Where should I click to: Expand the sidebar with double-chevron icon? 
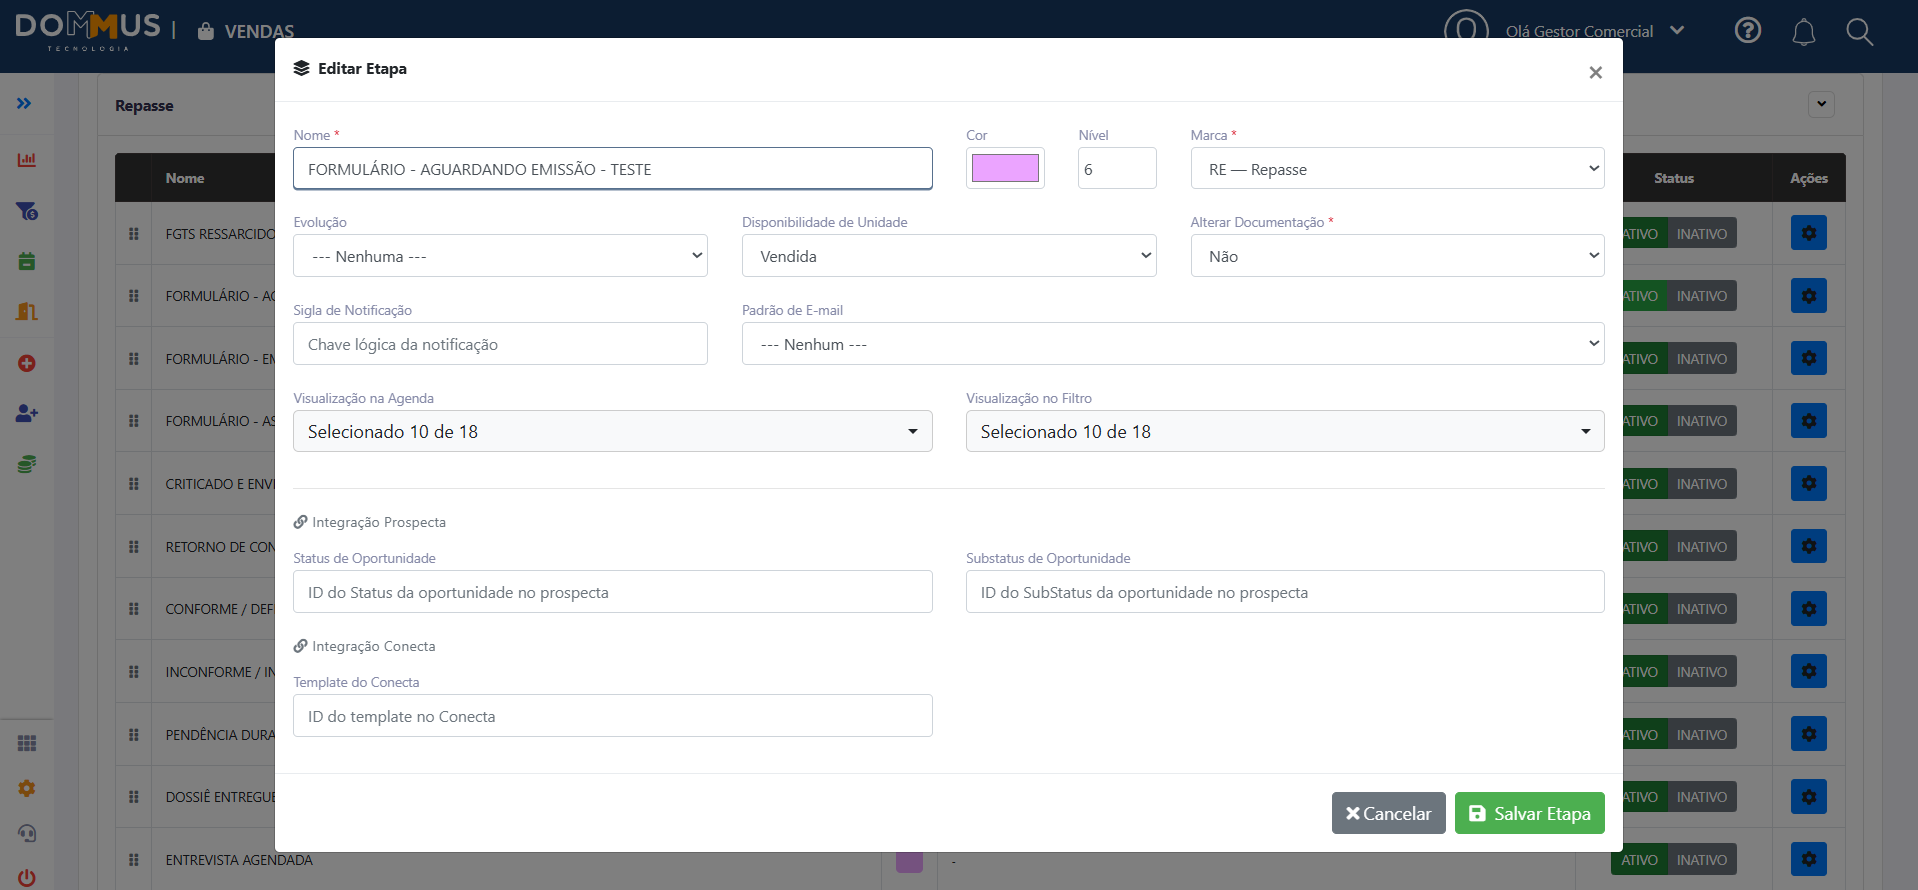[x=24, y=103]
